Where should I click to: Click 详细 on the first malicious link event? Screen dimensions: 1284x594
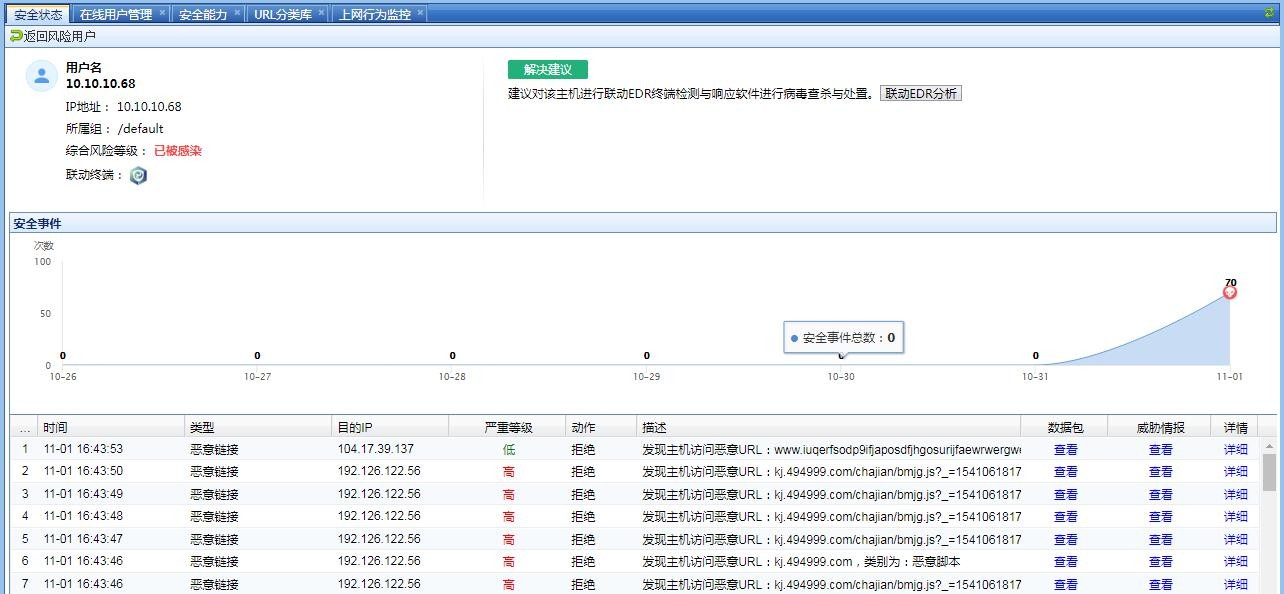point(1235,449)
